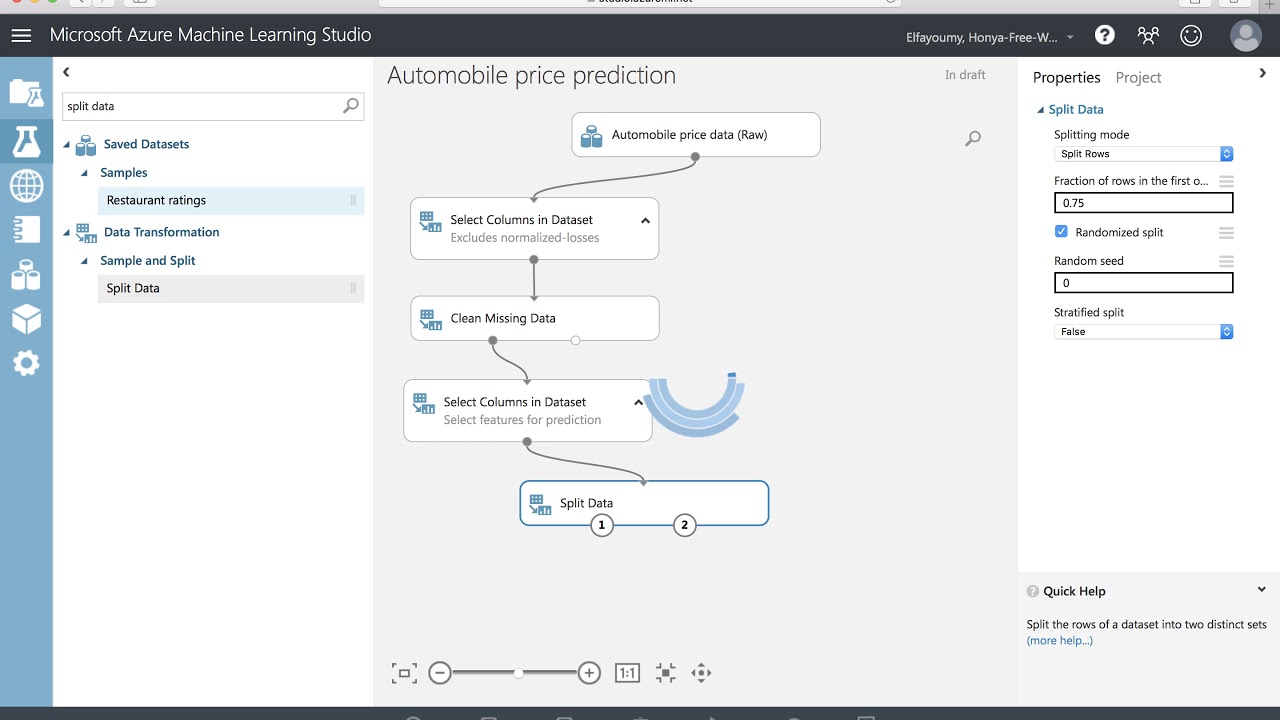1280x720 pixels.
Task: Click the Randomized split options menu
Action: point(1226,233)
